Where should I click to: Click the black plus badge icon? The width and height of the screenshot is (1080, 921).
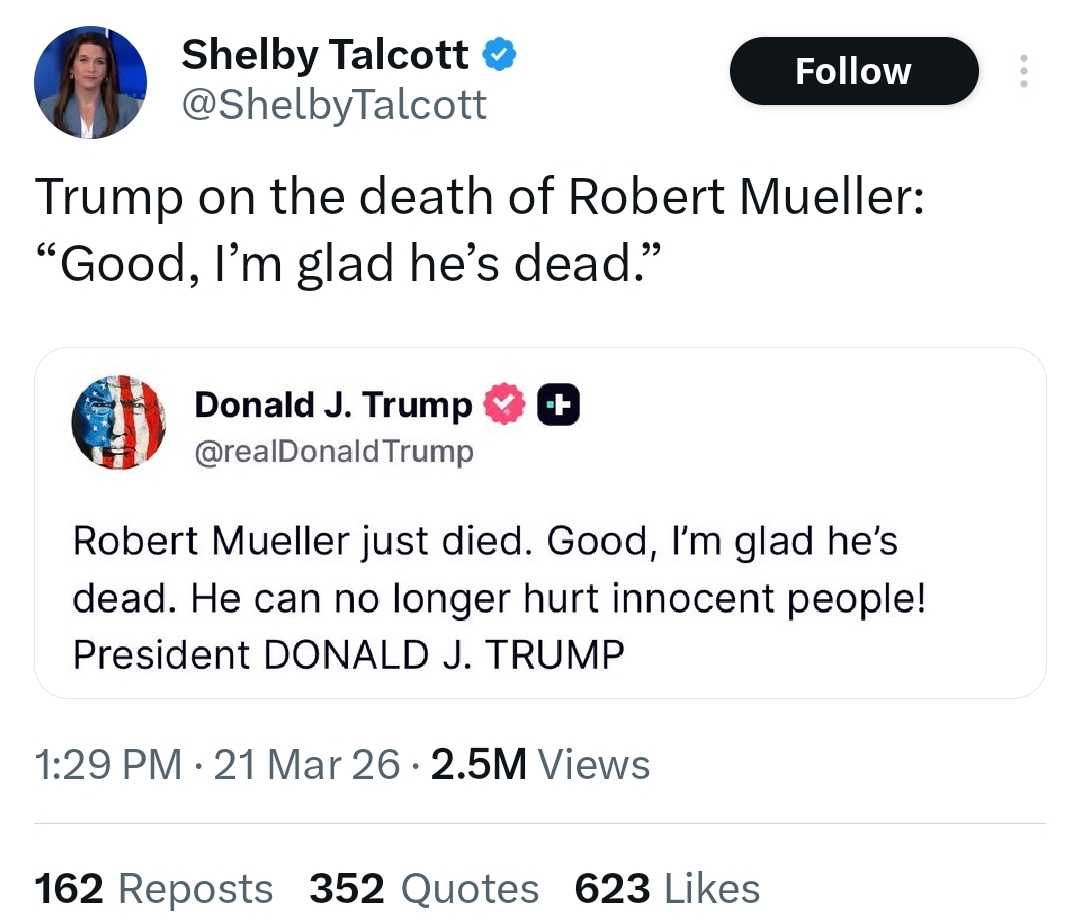pyautogui.click(x=559, y=405)
